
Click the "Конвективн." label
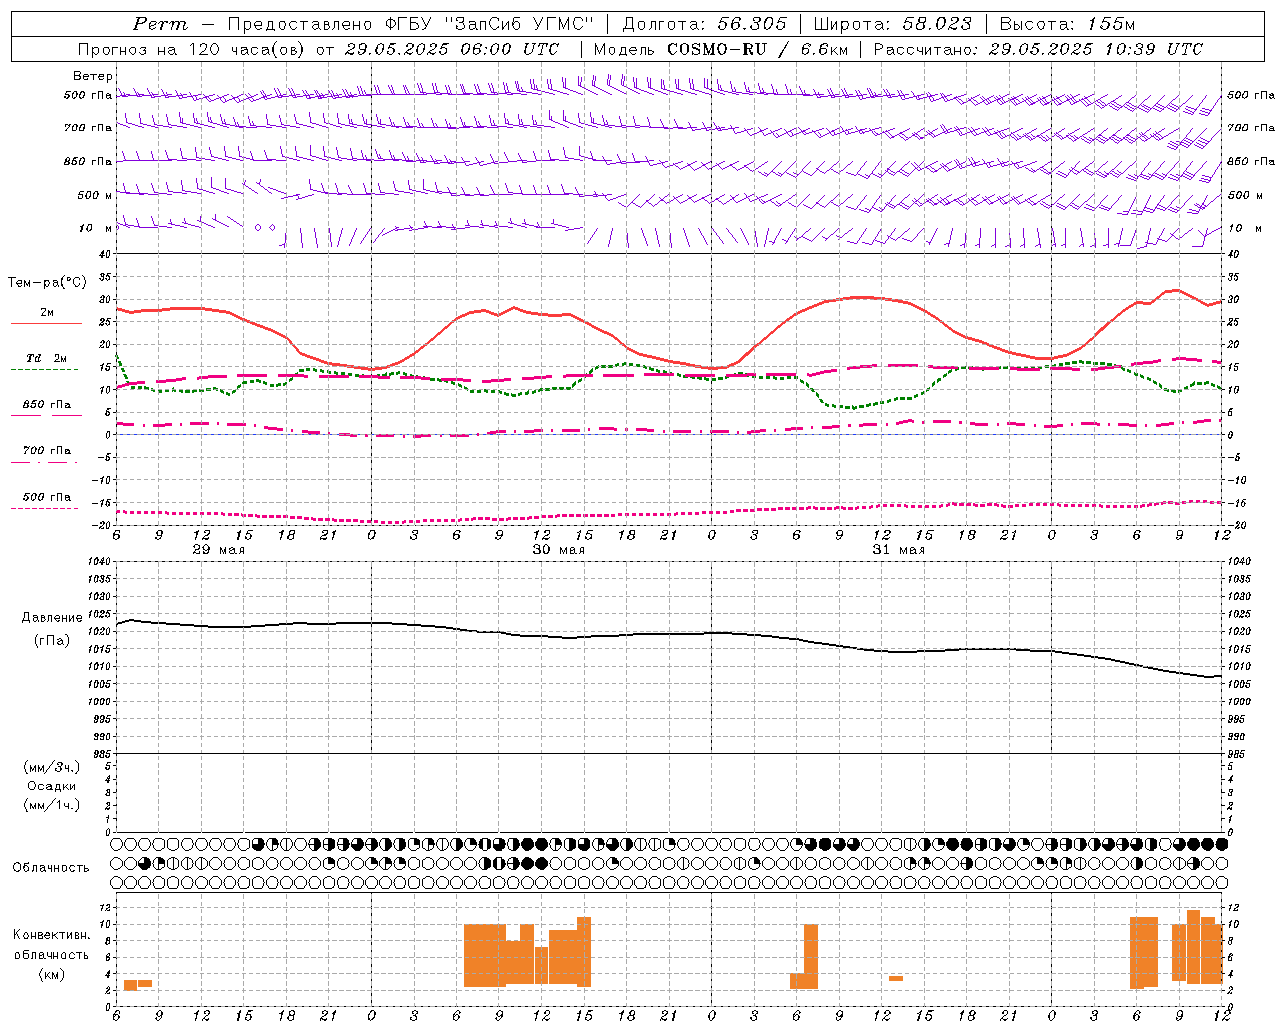[x=52, y=935]
